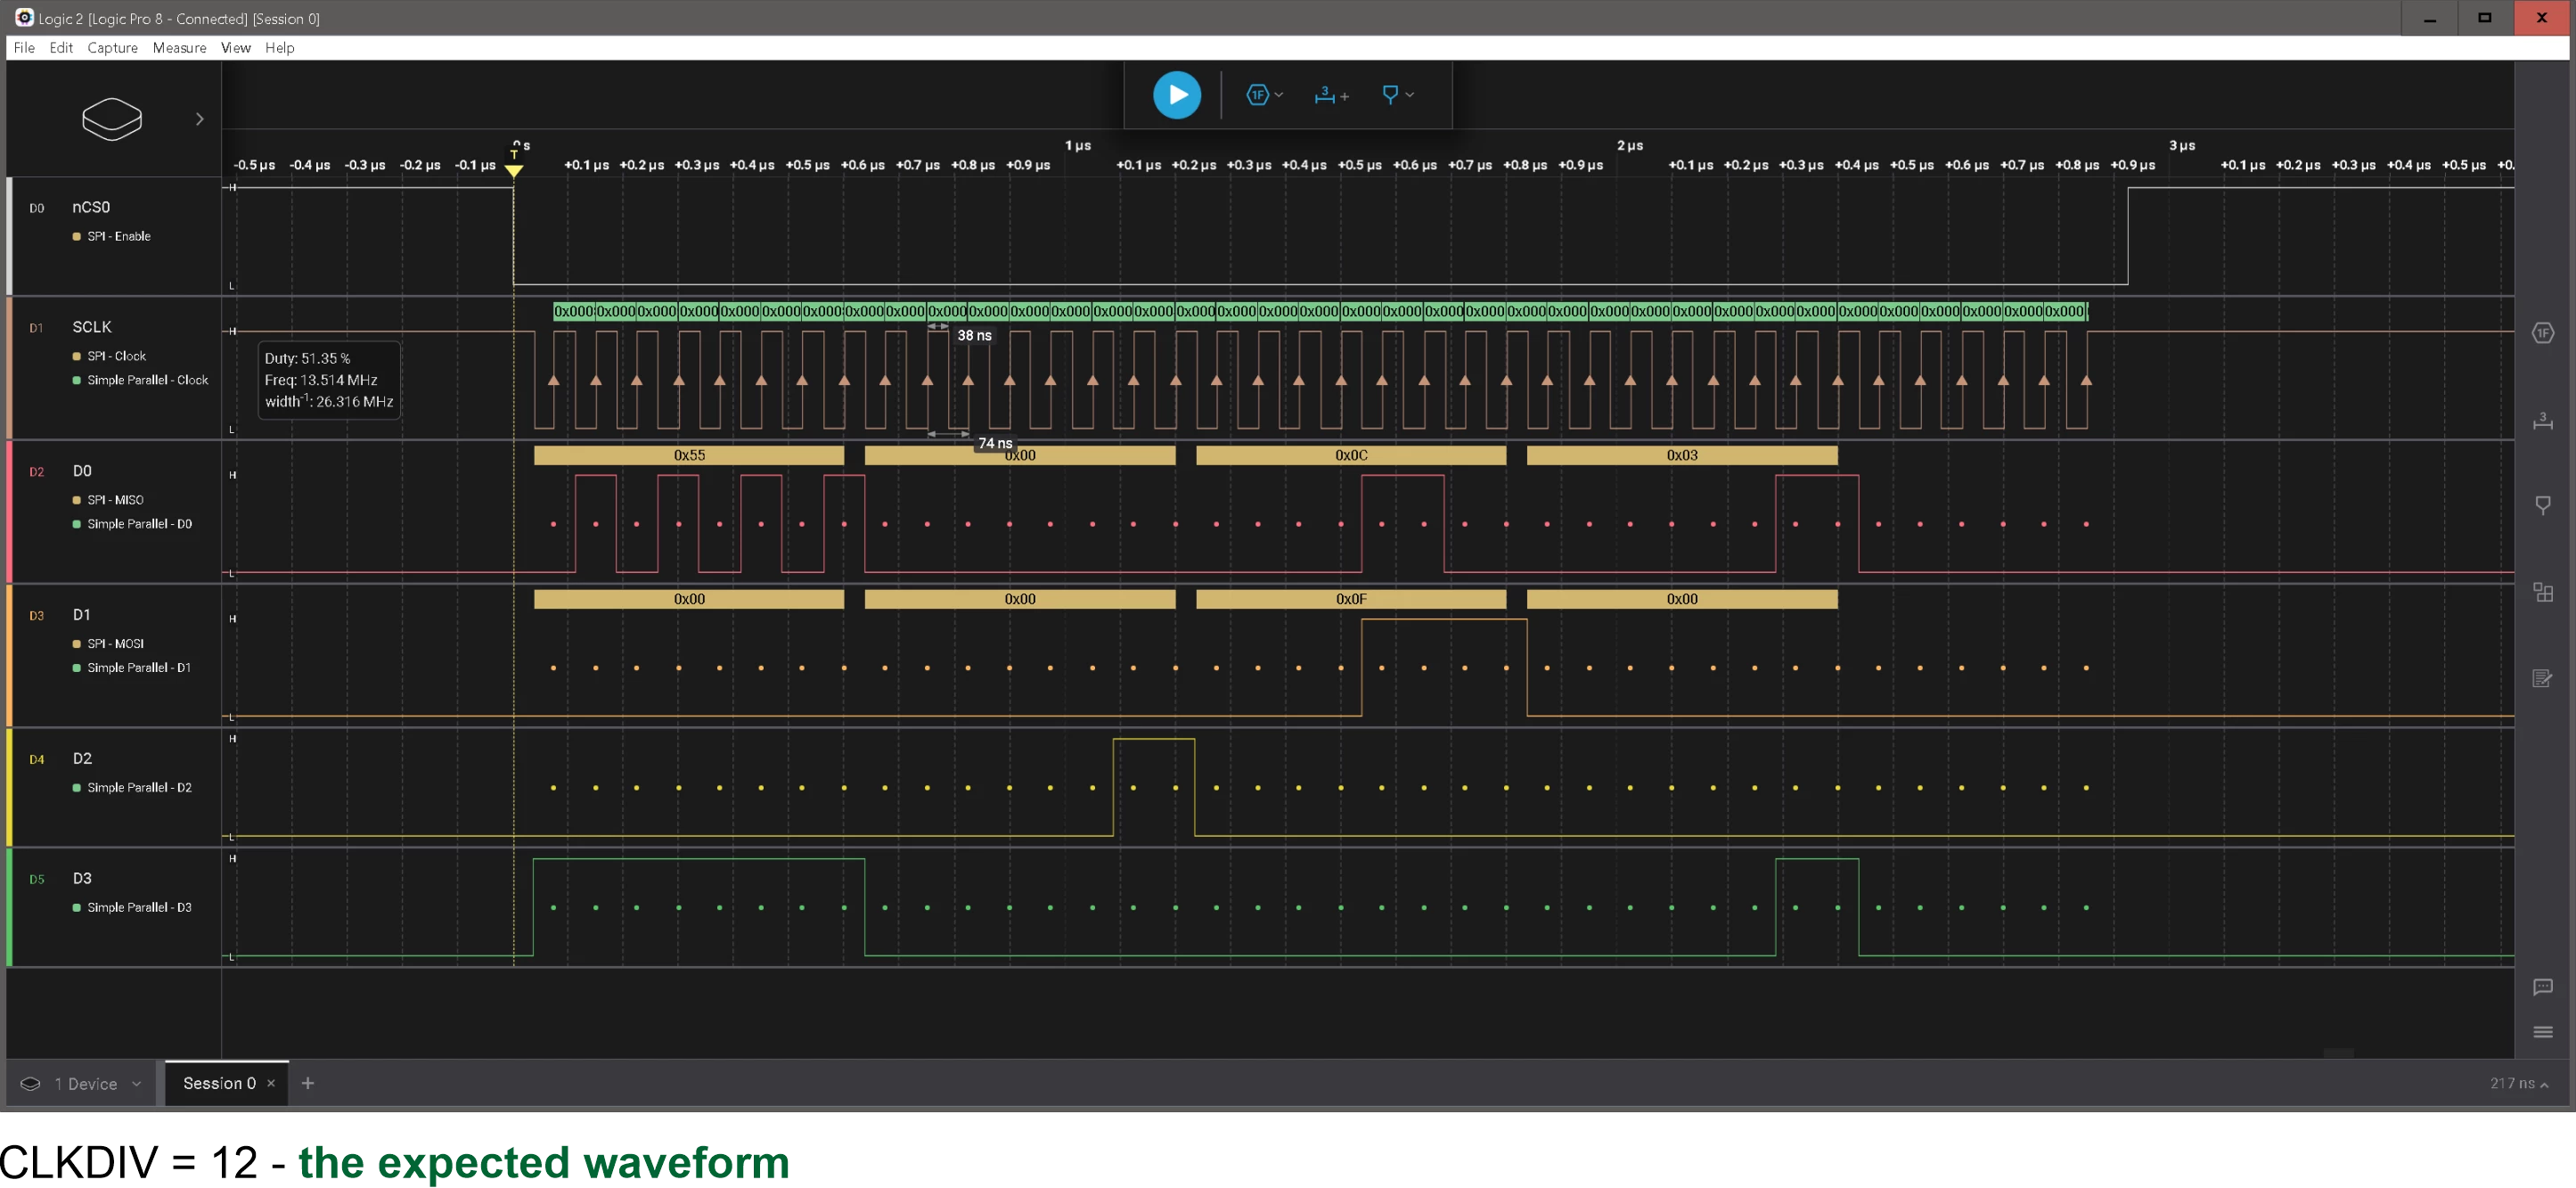Open Measurements panel in right sidebar
Screen dimensions: 2576x1188
point(2542,420)
